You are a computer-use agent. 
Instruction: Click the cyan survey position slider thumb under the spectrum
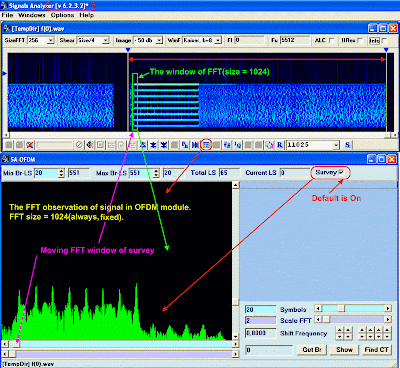(16, 344)
